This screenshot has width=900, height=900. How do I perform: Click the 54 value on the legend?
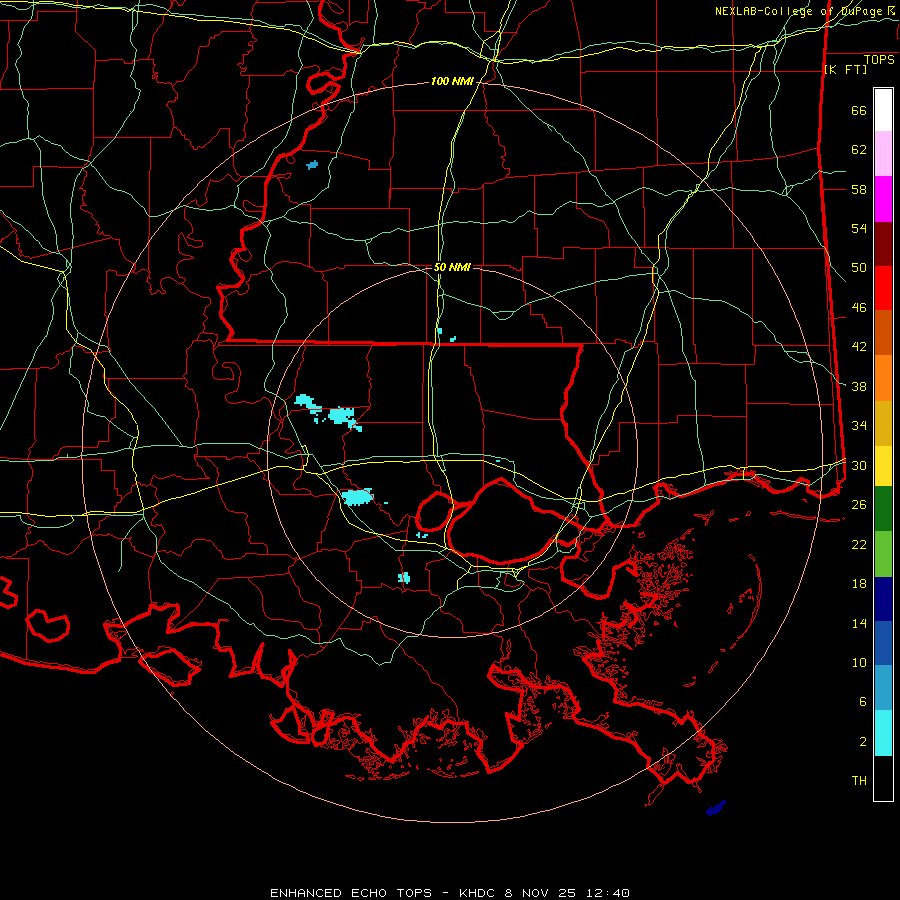click(x=859, y=228)
